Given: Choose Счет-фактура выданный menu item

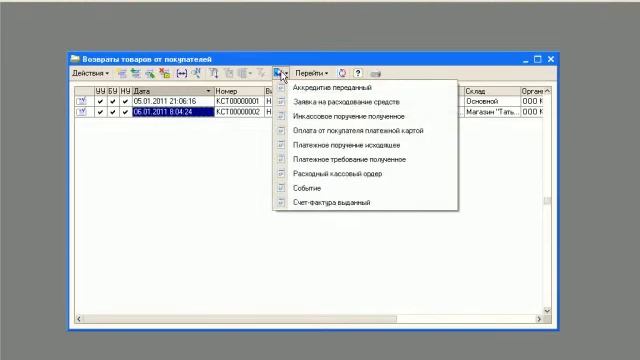Looking at the screenshot, I should pos(365,202).
